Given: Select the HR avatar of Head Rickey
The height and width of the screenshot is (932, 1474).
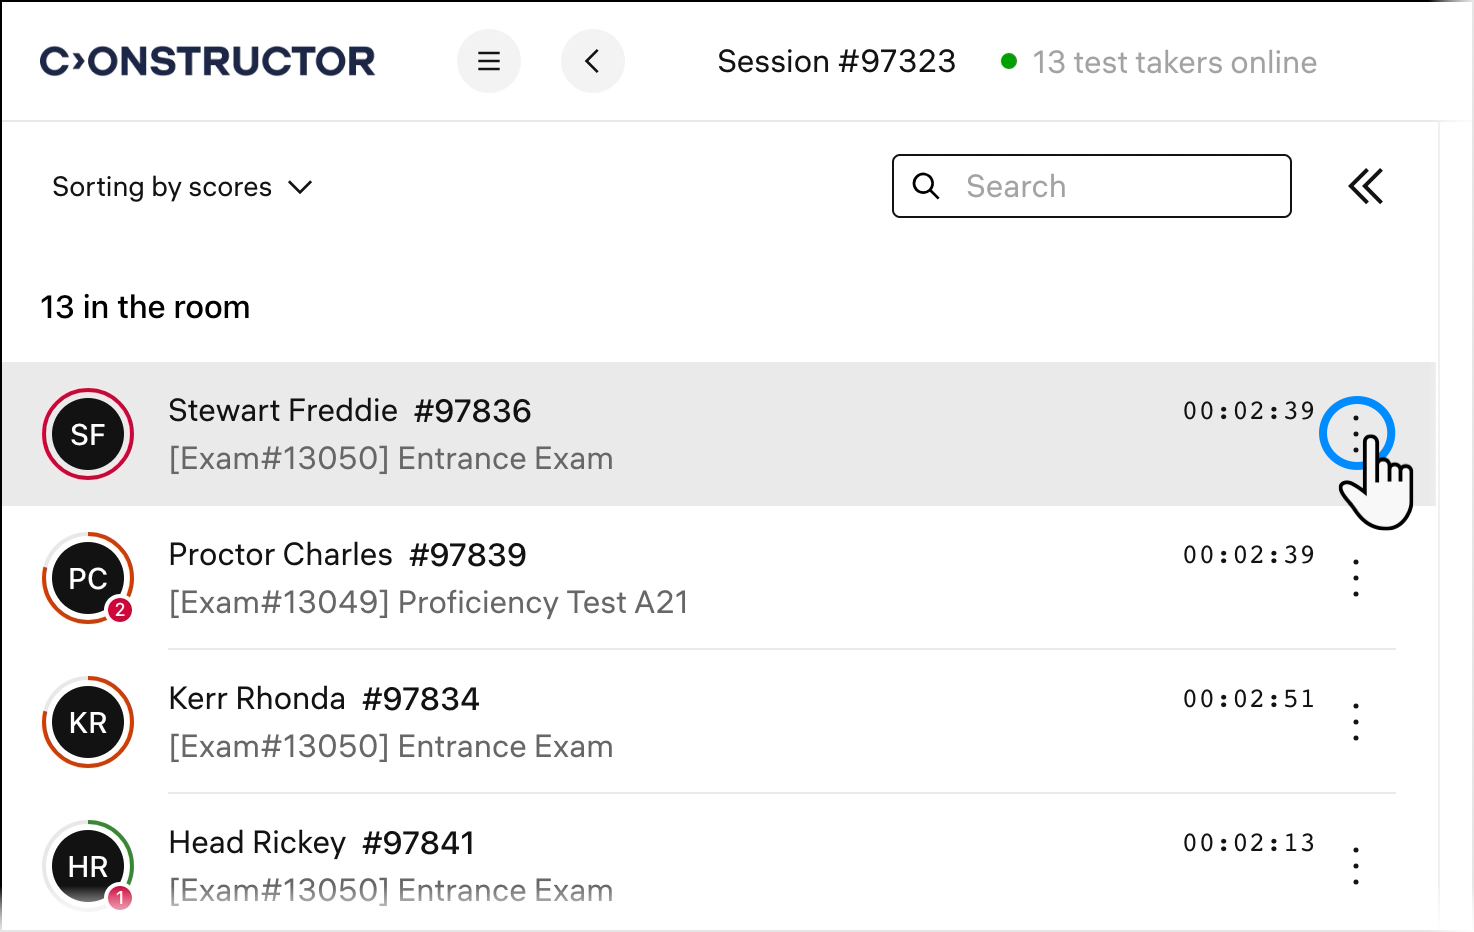Looking at the screenshot, I should pyautogui.click(x=88, y=866).
